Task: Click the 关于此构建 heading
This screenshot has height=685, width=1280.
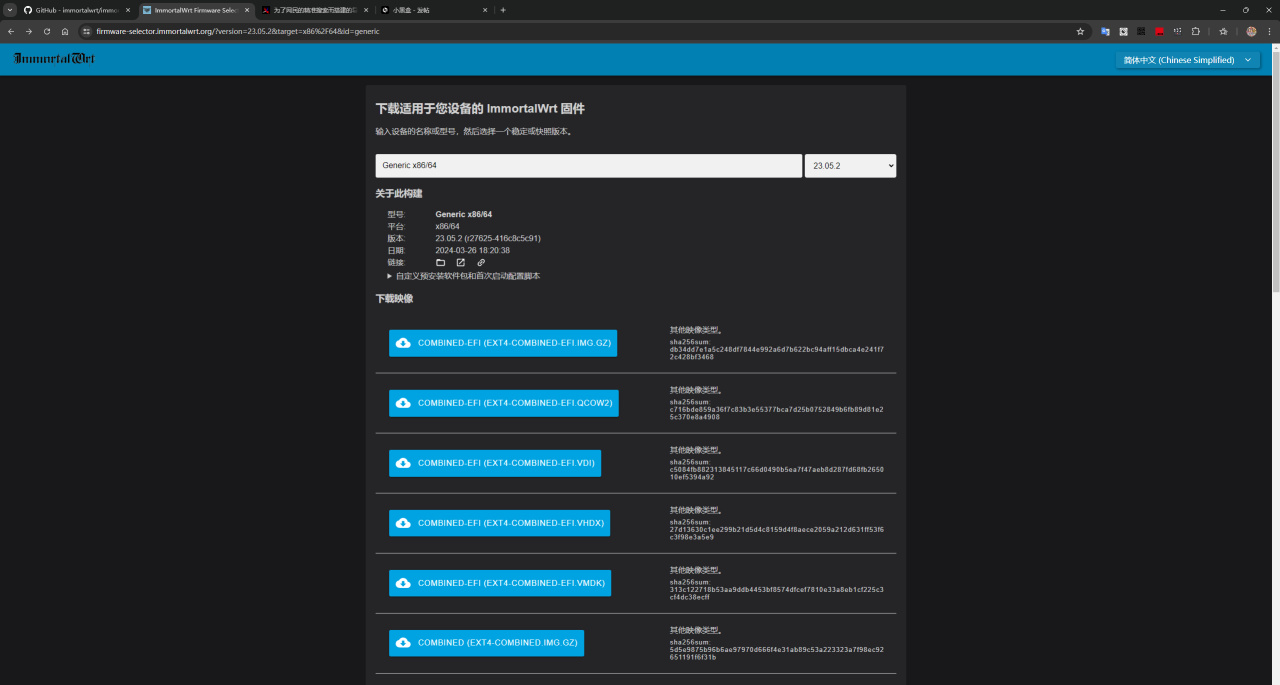Action: point(399,193)
